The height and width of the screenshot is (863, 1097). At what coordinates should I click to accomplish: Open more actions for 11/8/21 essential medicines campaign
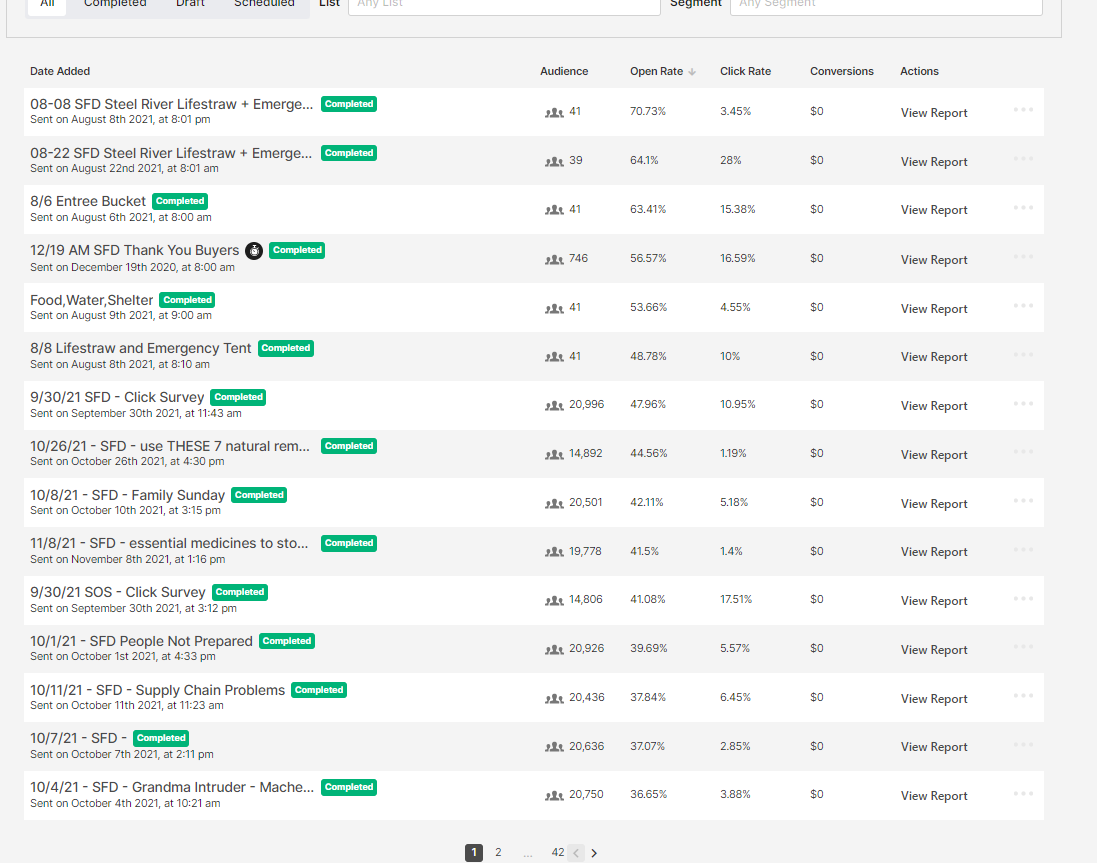pos(1023,550)
